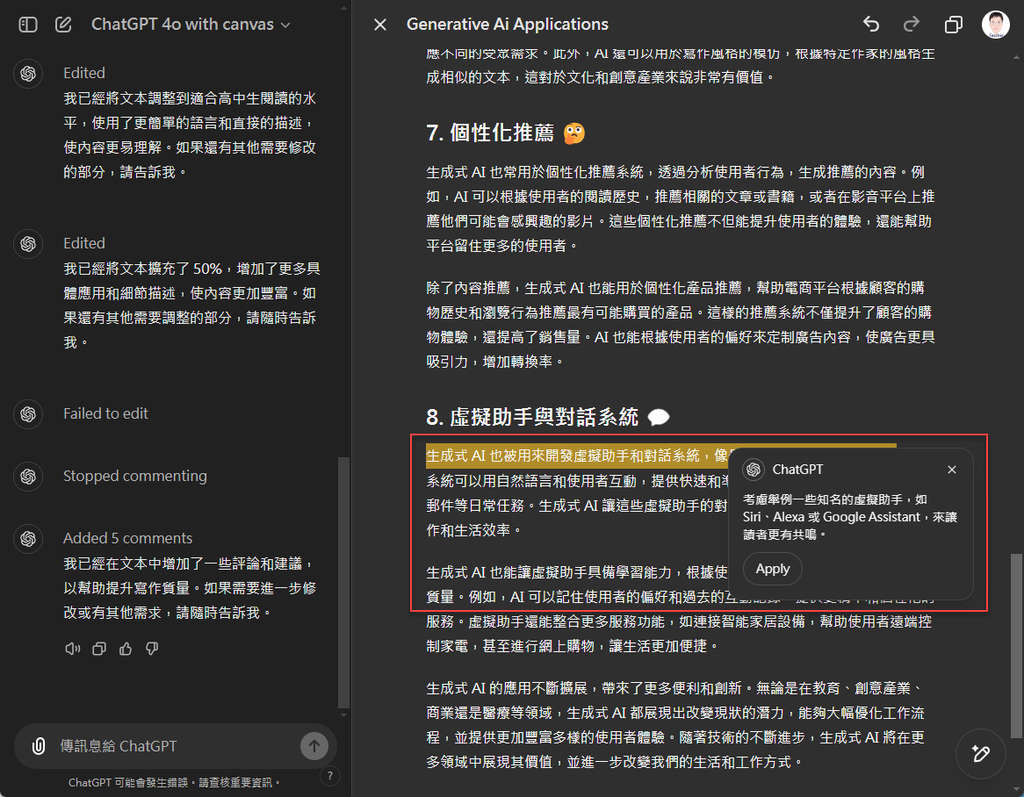
Task: Click the 'Added 5 comments' message
Action: 128,538
